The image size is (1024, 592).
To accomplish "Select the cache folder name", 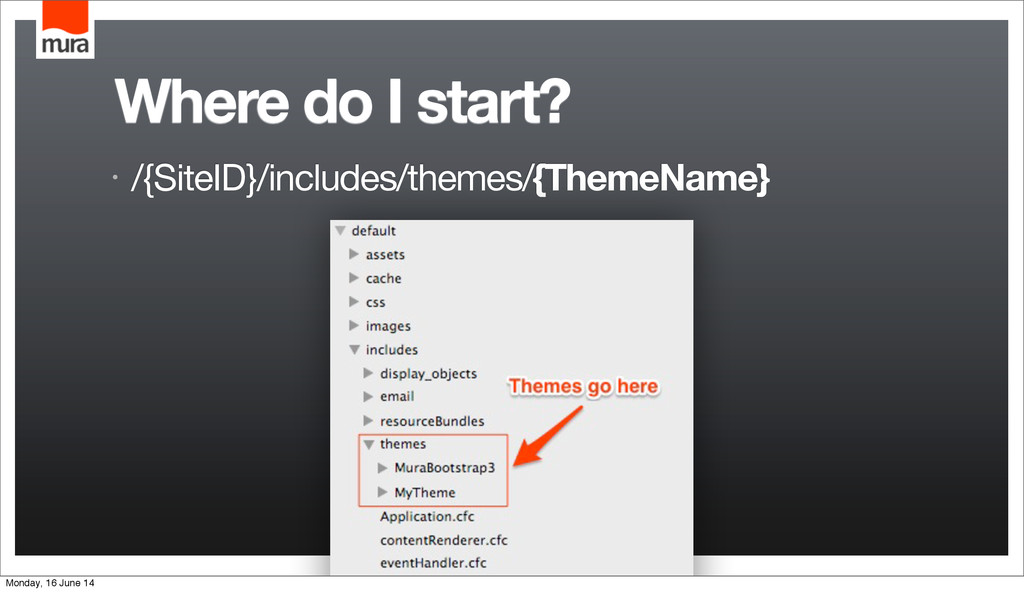I will [383, 278].
